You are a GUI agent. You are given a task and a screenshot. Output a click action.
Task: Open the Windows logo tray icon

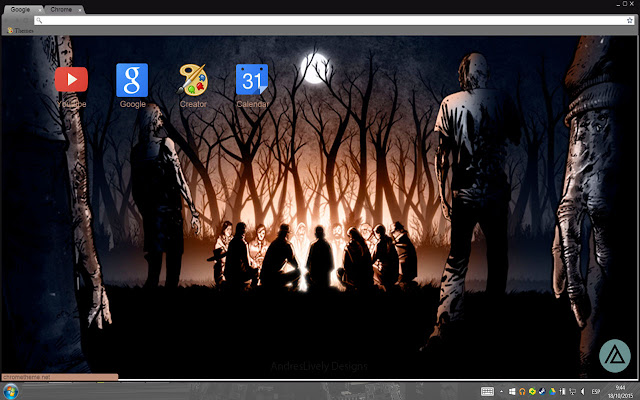coord(512,392)
